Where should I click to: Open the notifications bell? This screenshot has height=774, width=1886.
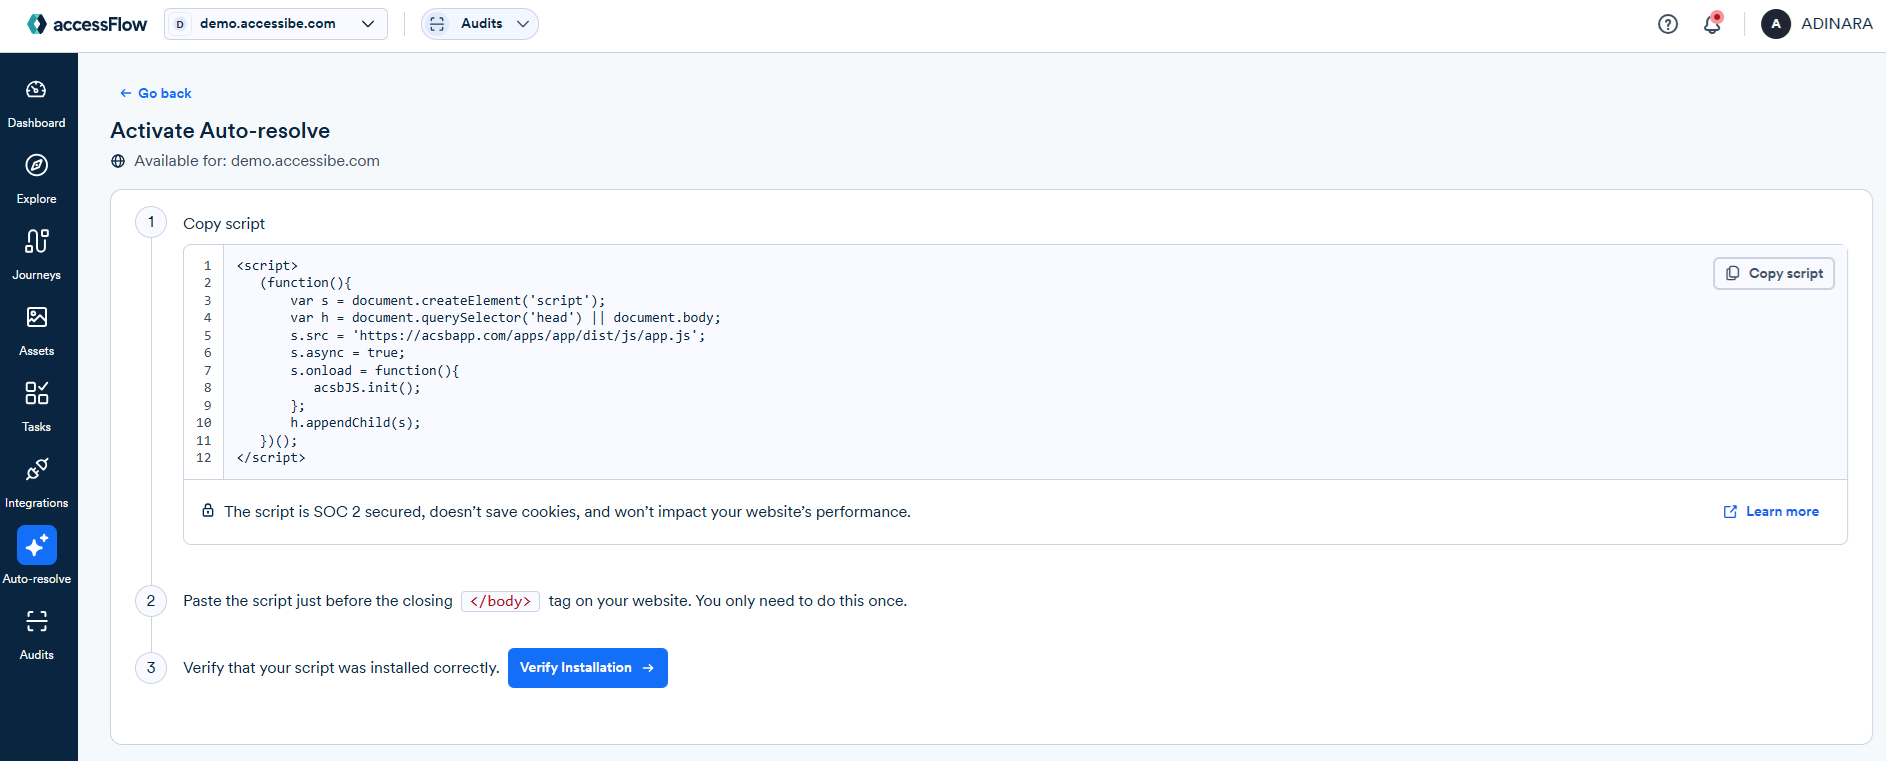[1712, 24]
